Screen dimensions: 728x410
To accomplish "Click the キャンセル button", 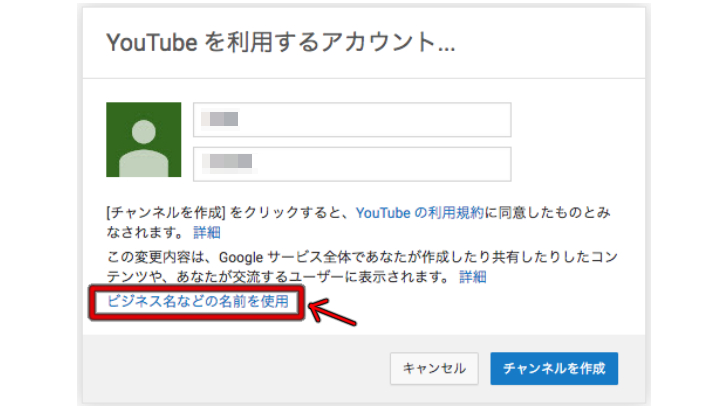I will click(434, 368).
